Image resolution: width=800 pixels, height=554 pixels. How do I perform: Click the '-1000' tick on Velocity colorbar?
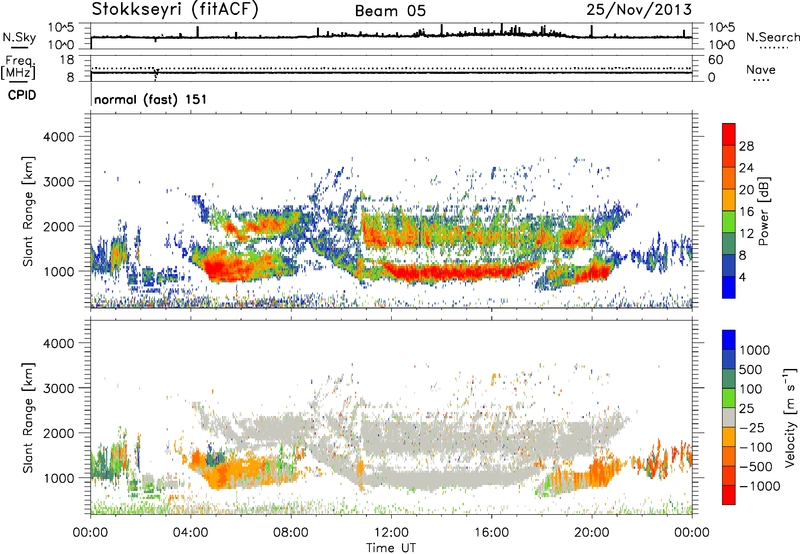[x=759, y=486]
